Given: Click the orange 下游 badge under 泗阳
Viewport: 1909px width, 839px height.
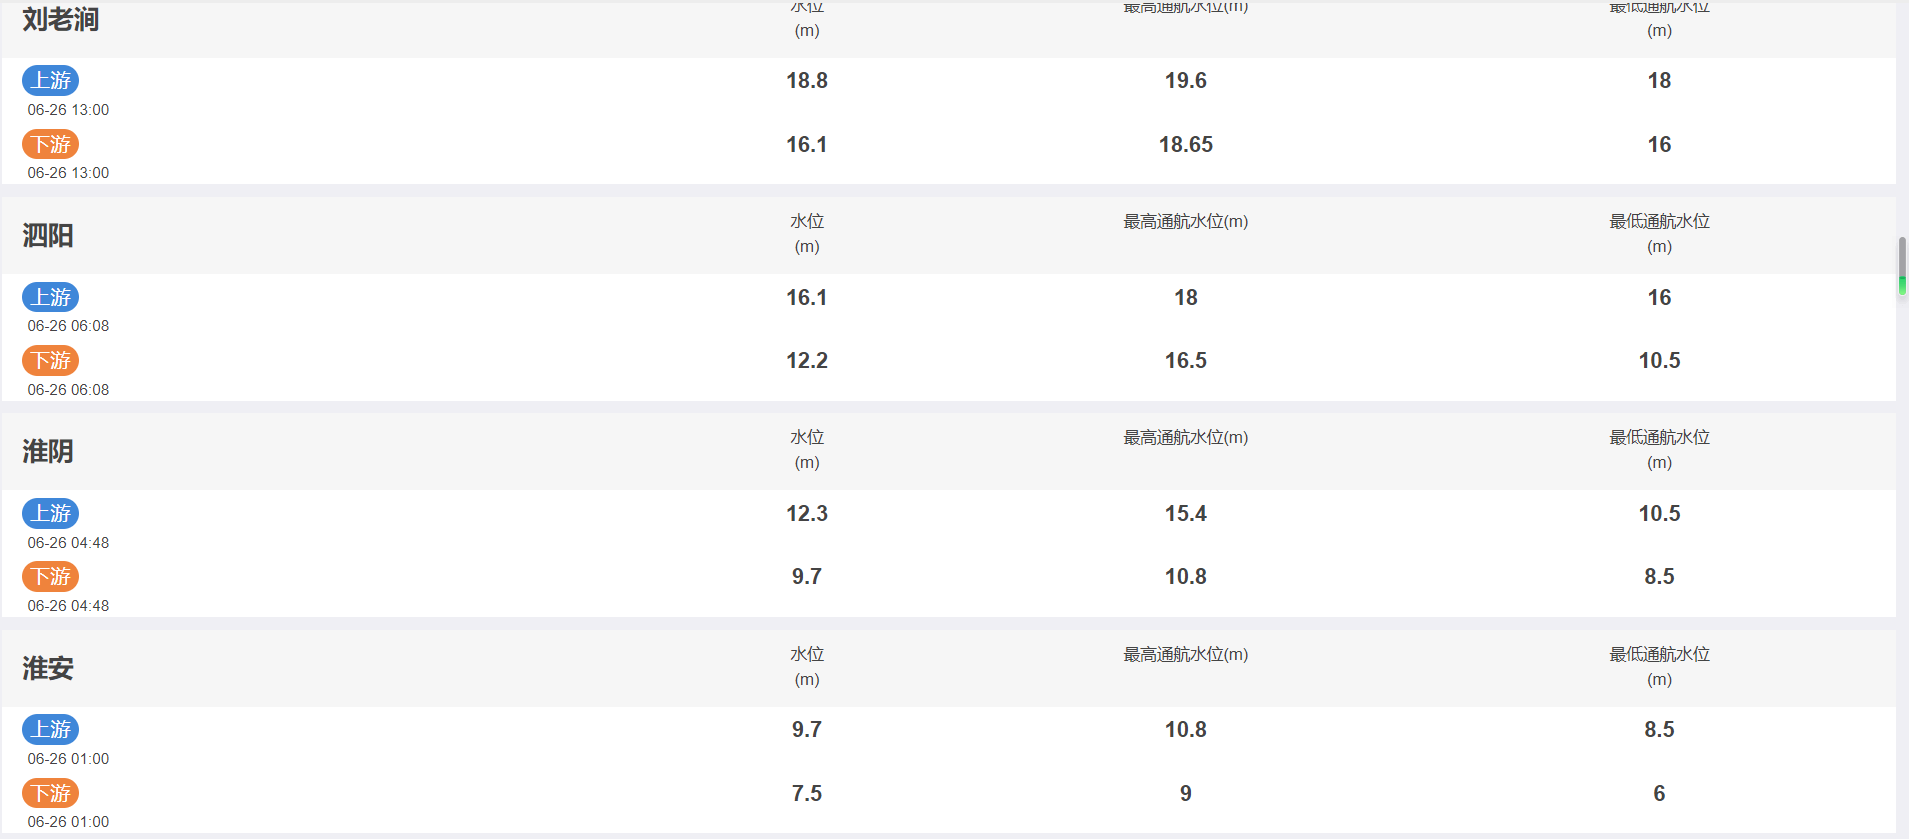Looking at the screenshot, I should click(x=51, y=360).
